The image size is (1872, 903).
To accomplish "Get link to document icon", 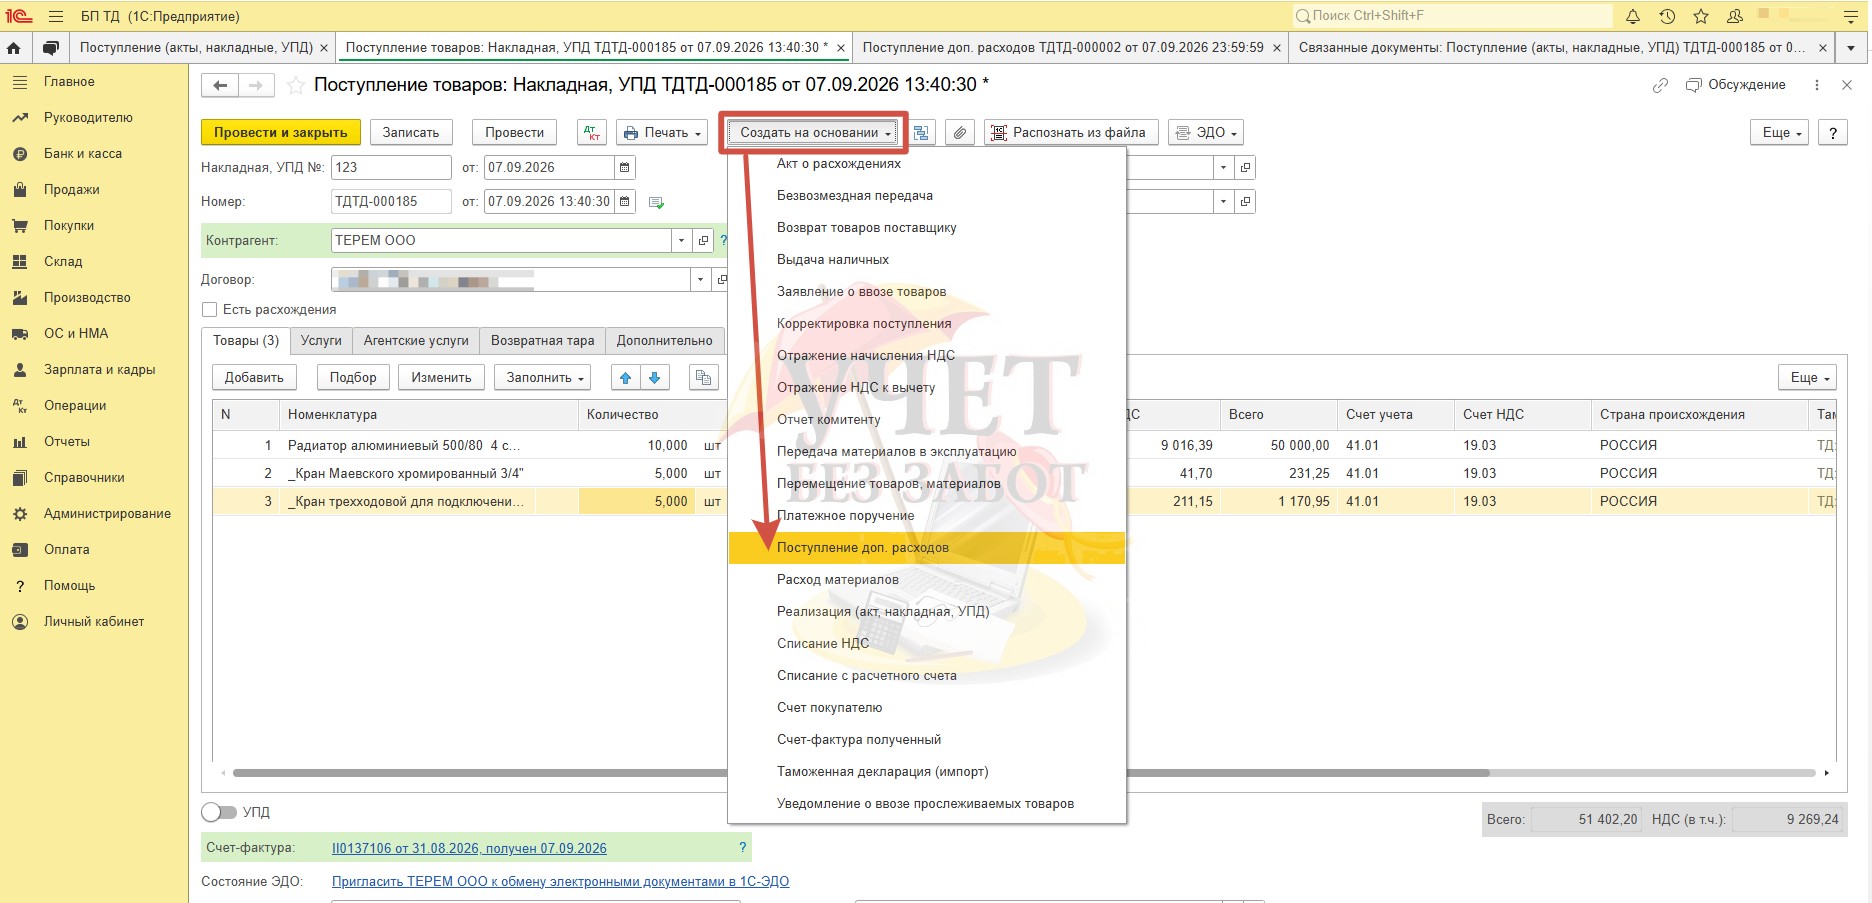I will (x=1660, y=85).
